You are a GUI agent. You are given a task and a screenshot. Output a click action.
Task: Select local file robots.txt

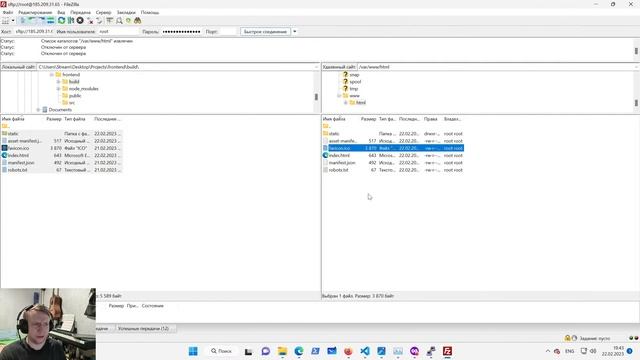61,170
